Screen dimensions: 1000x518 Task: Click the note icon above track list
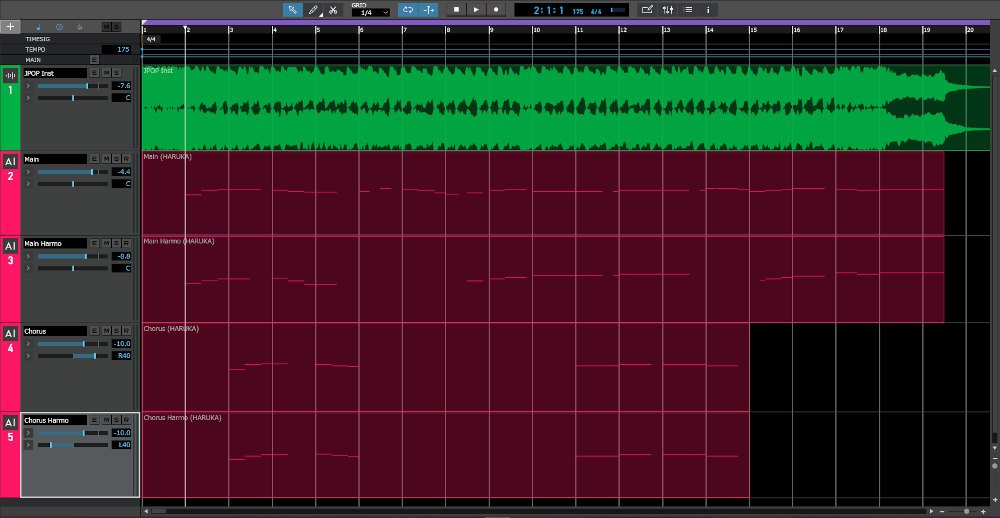38,27
